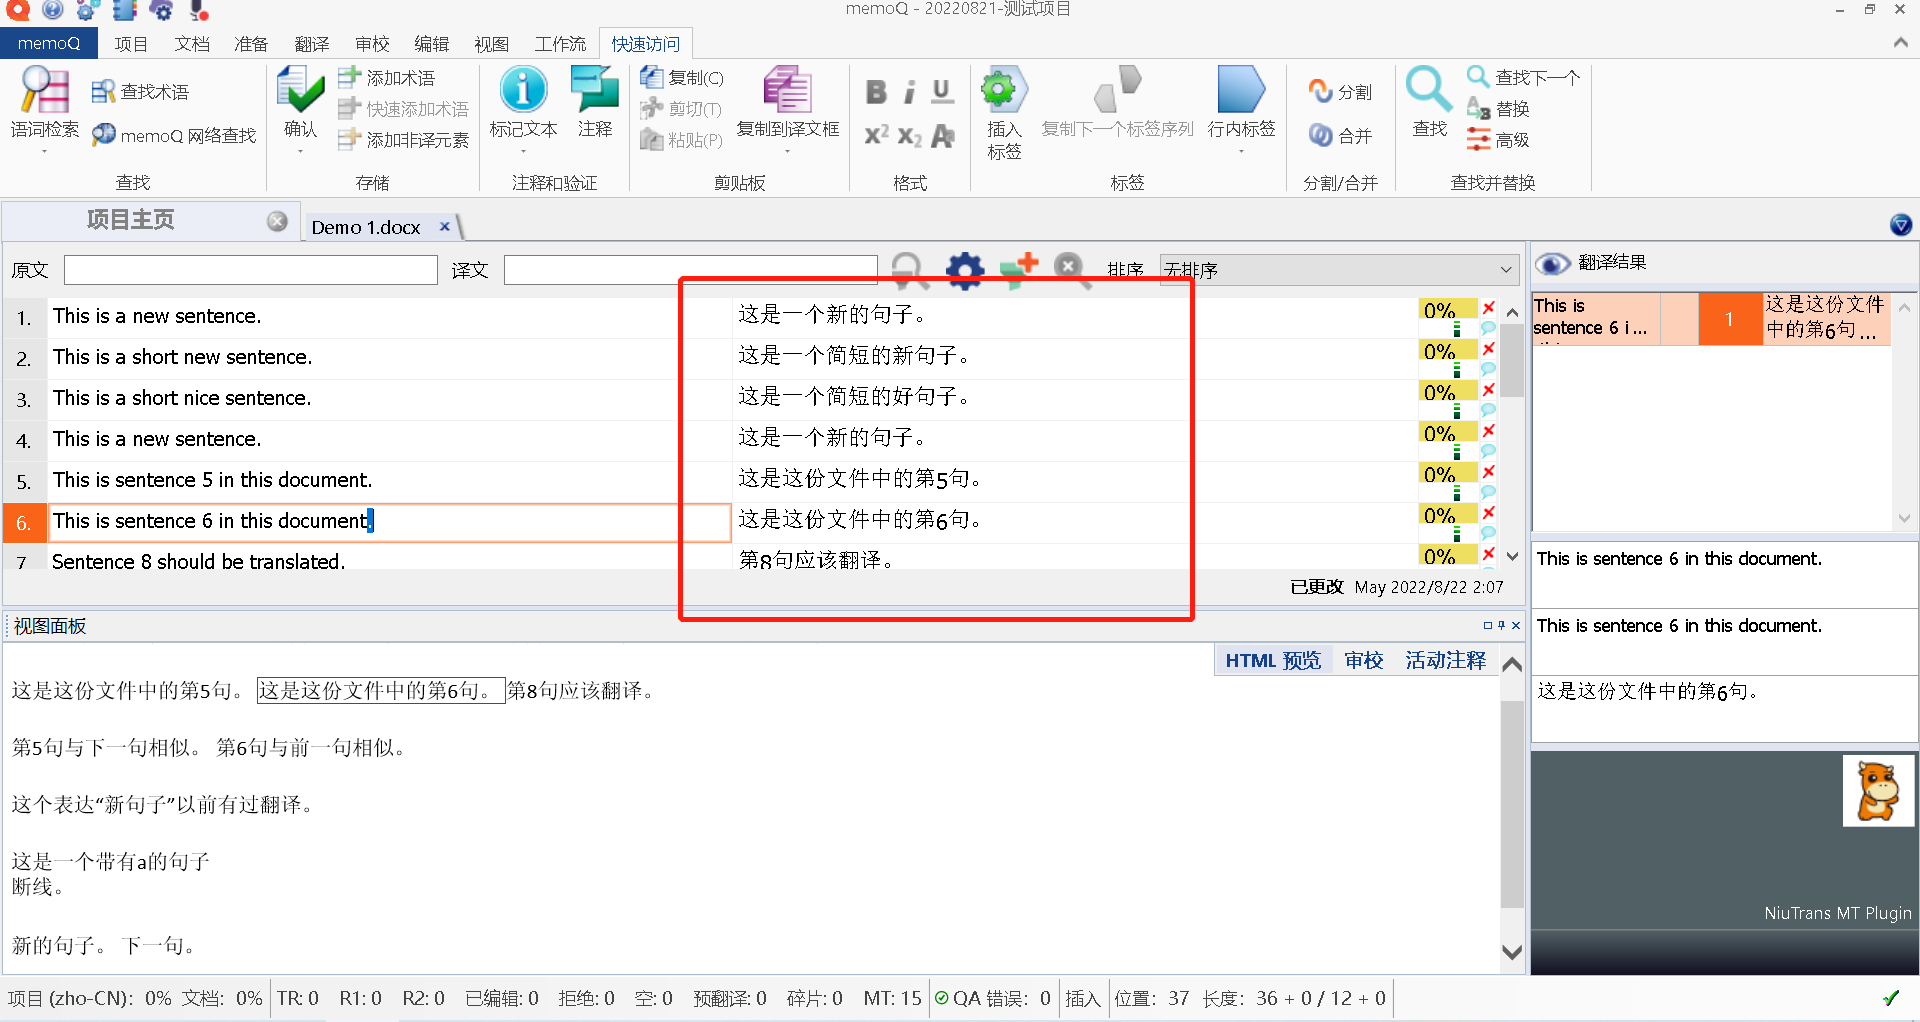This screenshot has width=1920, height=1022.
Task: Click the Join segments icon
Action: click(x=1321, y=135)
